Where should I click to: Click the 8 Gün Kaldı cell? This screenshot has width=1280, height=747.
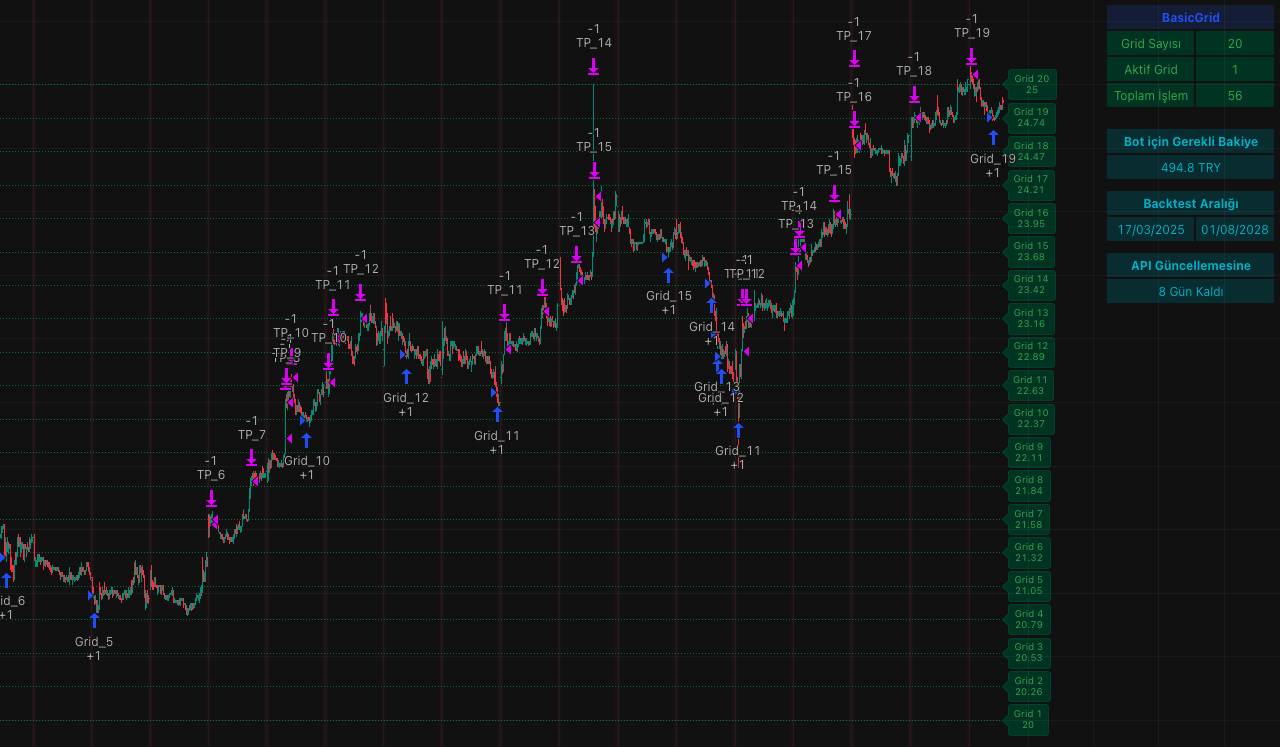(1190, 292)
